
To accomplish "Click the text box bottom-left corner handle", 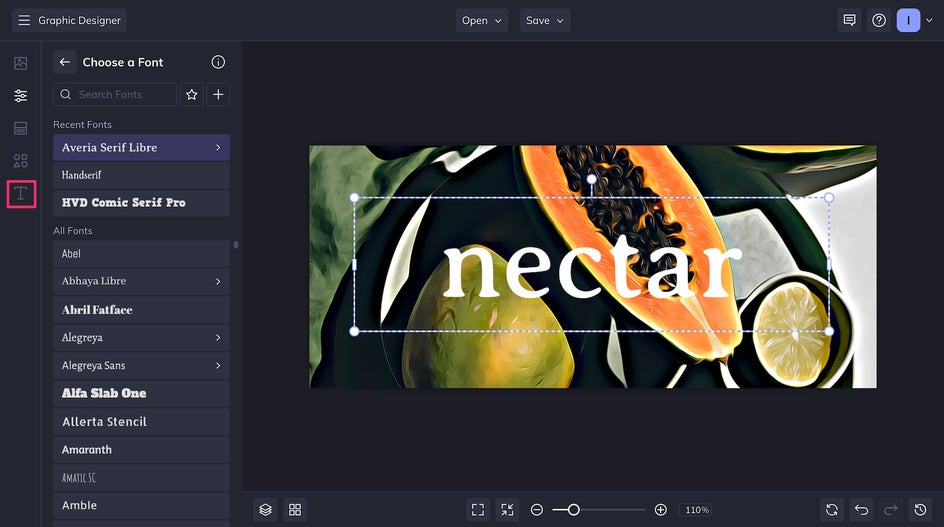I will coord(354,331).
